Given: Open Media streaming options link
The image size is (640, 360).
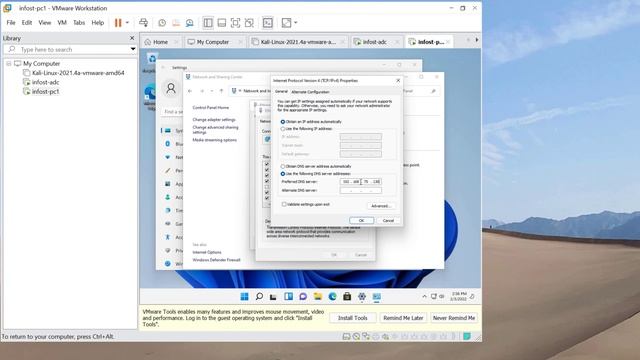Looking at the screenshot, I should click(214, 140).
